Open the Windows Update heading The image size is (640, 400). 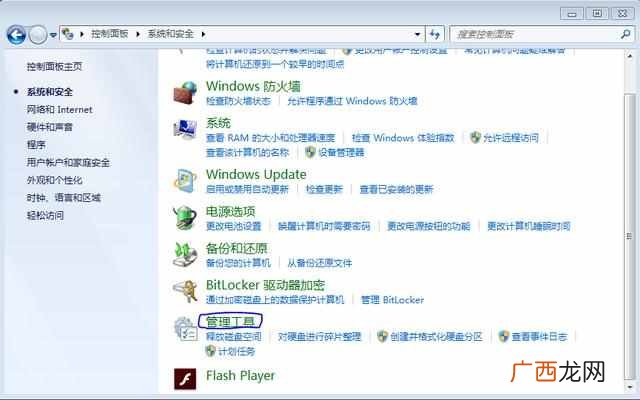256,174
